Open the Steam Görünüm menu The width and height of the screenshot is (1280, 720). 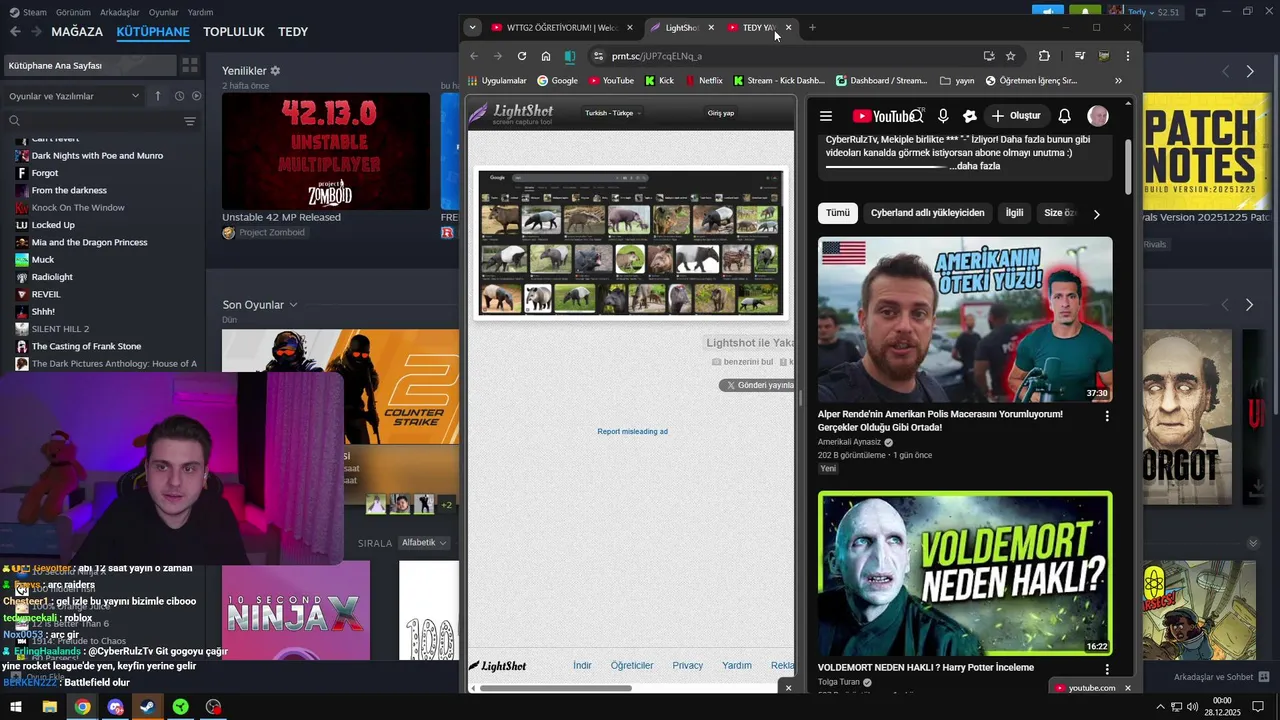(x=73, y=12)
